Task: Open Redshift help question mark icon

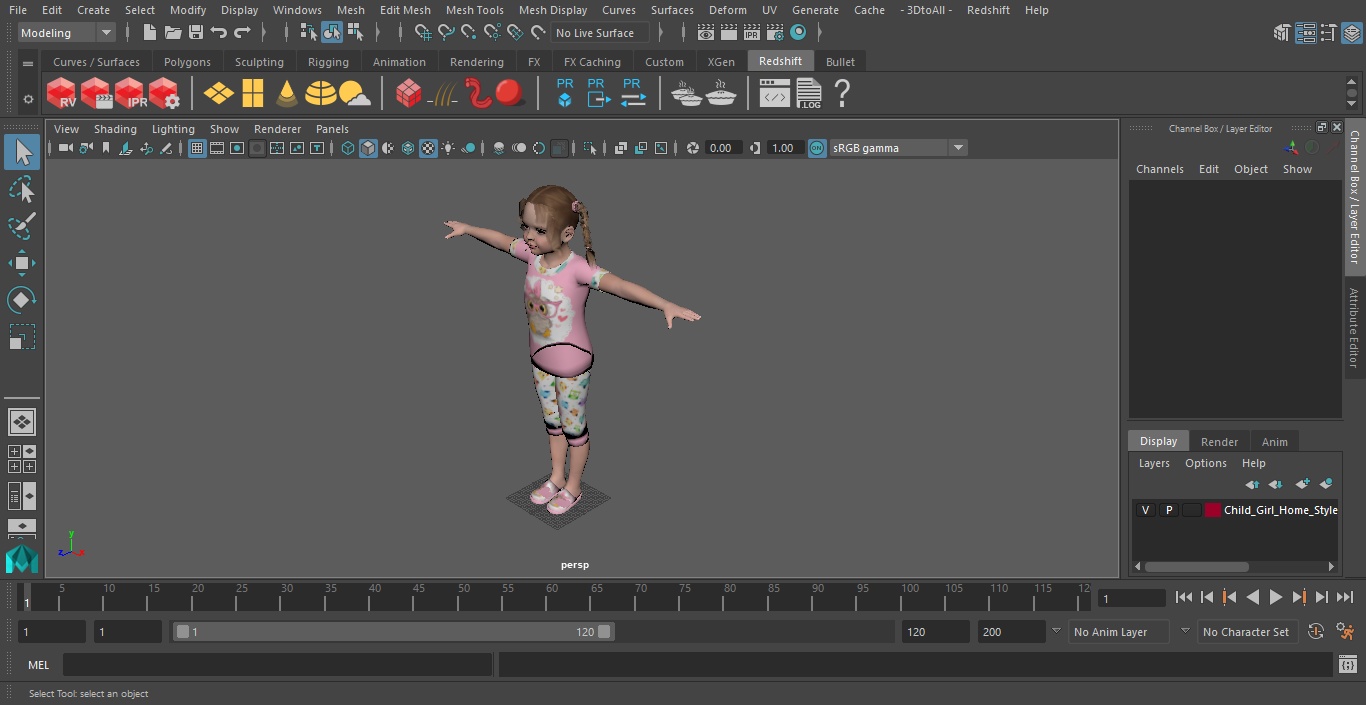Action: coord(842,94)
